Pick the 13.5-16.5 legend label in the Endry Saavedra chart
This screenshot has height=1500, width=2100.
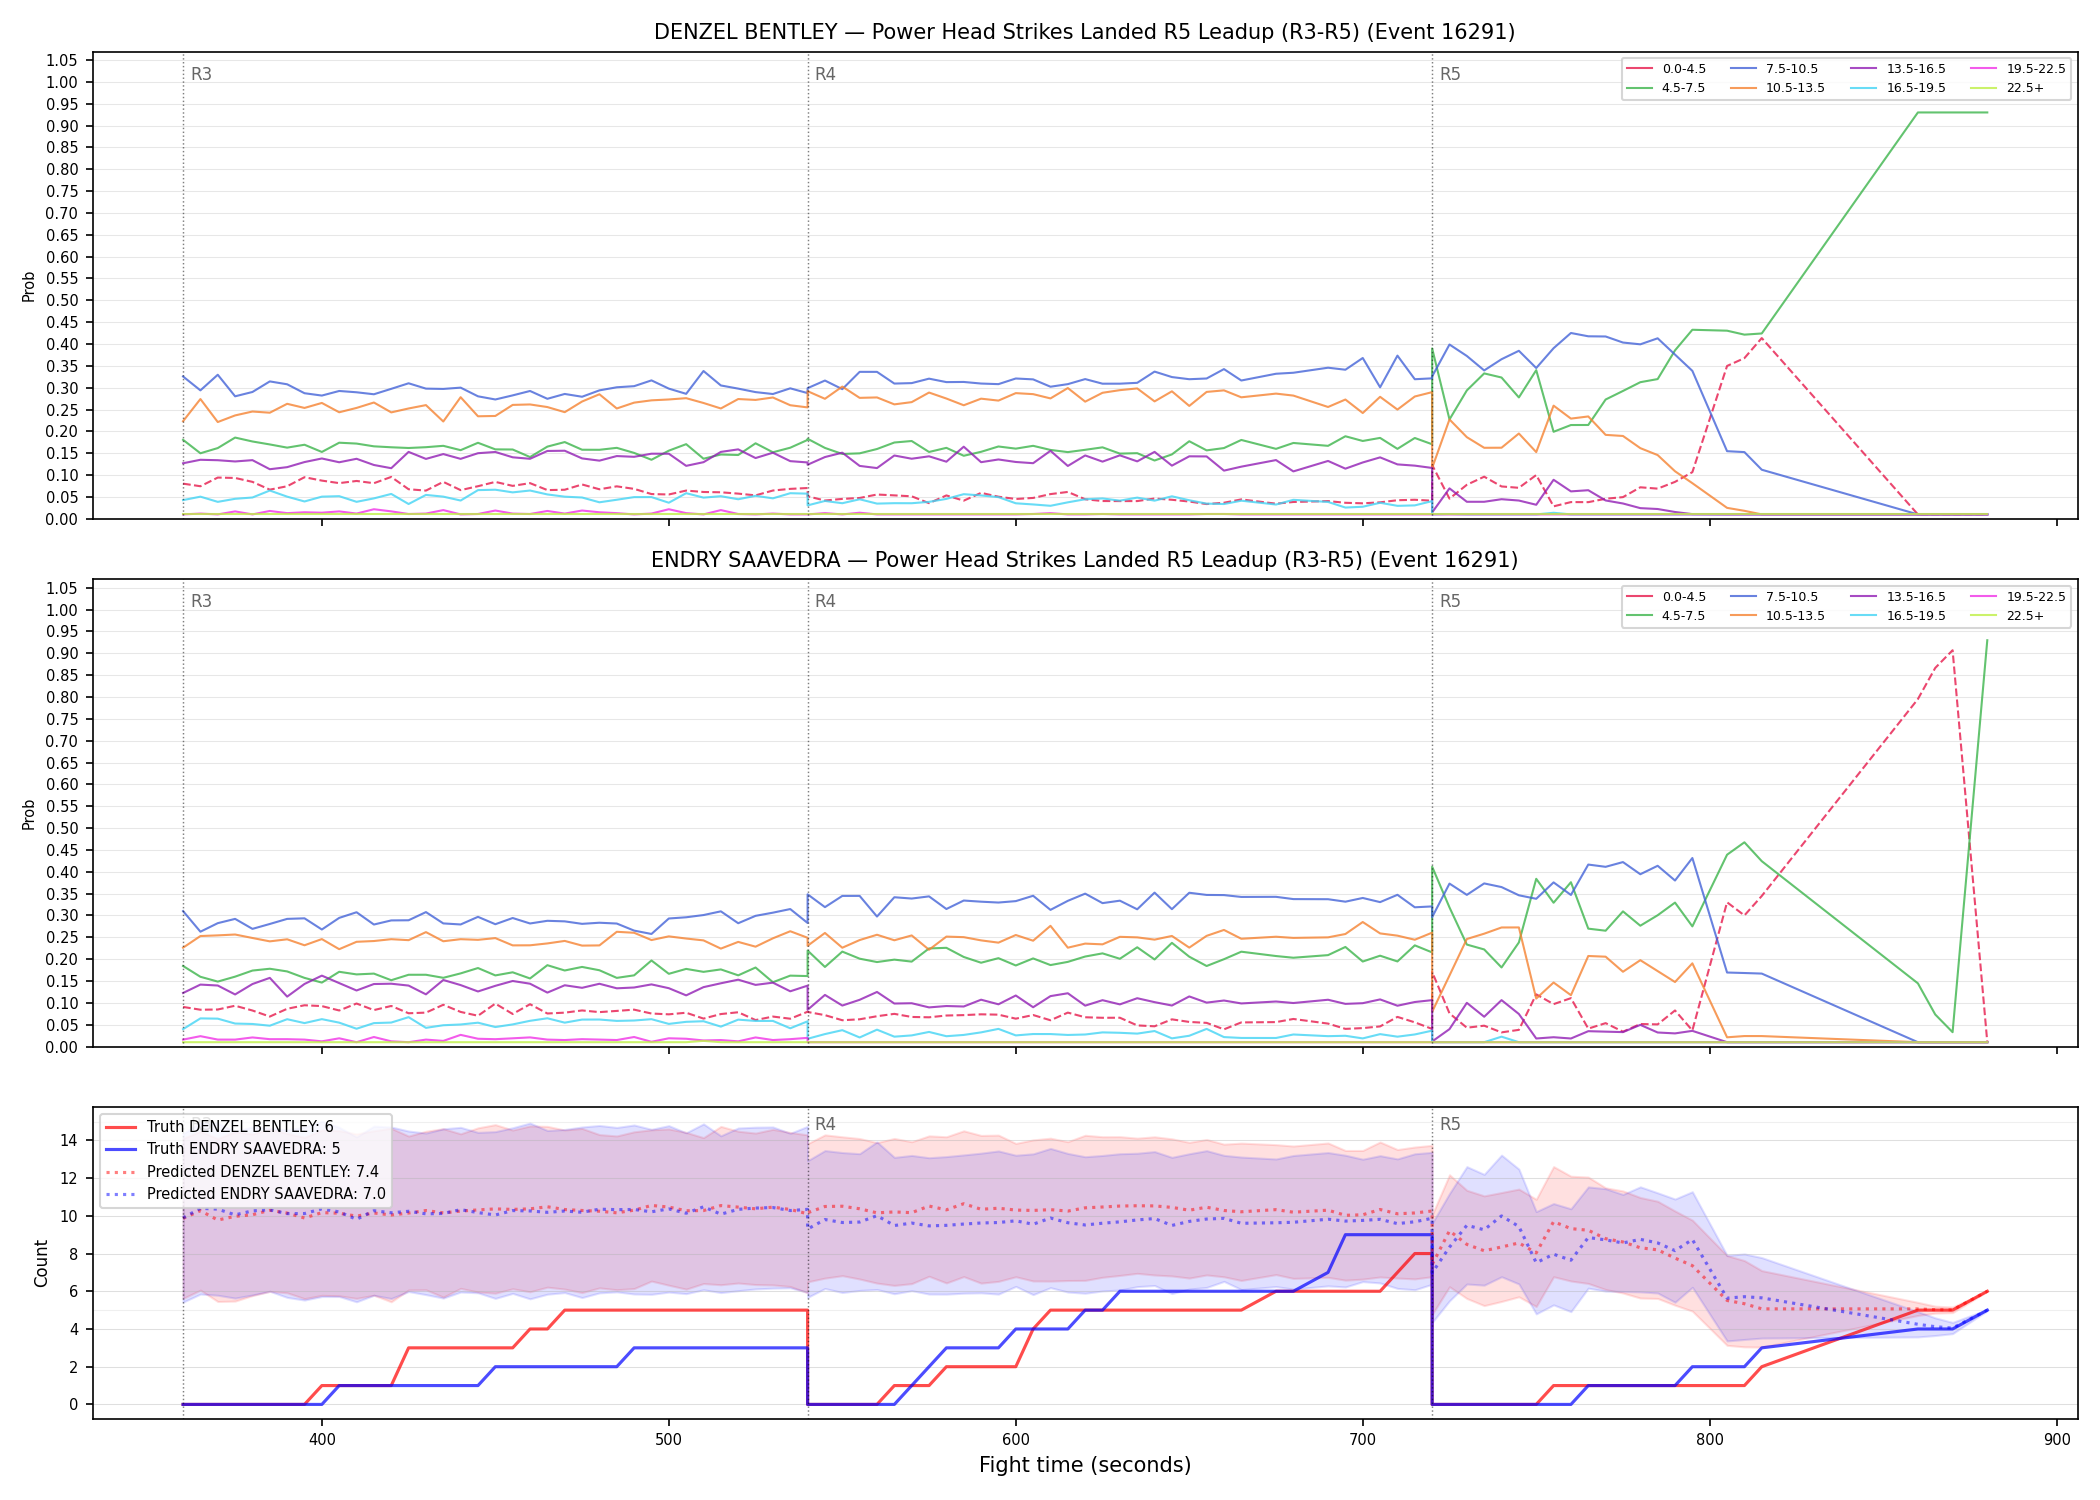pyautogui.click(x=1916, y=597)
